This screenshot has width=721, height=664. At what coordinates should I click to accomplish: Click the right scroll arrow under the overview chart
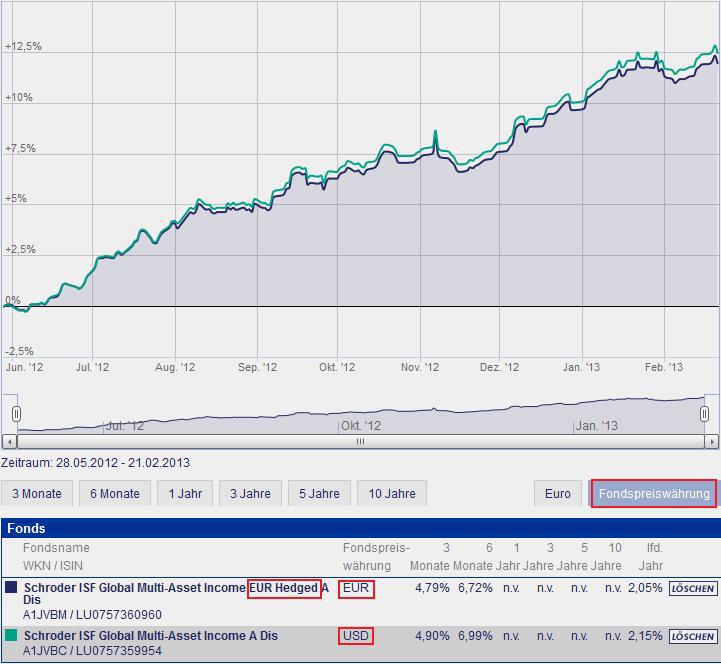click(x=711, y=441)
